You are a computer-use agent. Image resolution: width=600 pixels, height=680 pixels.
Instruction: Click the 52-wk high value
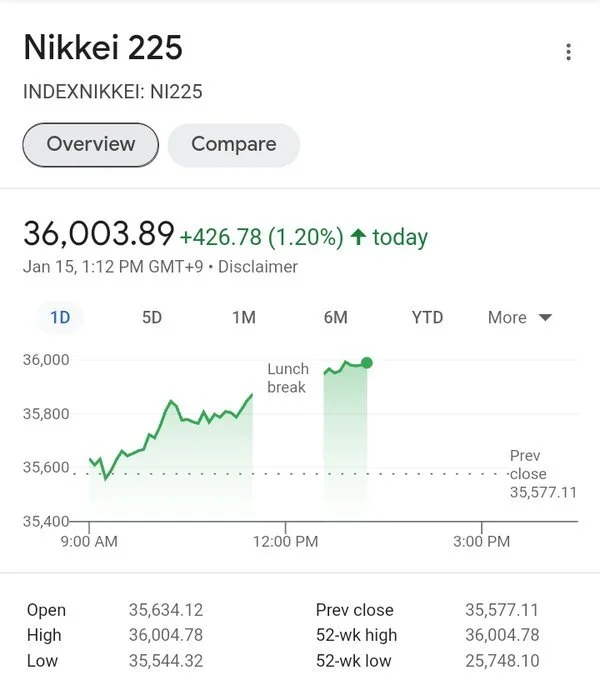point(502,635)
